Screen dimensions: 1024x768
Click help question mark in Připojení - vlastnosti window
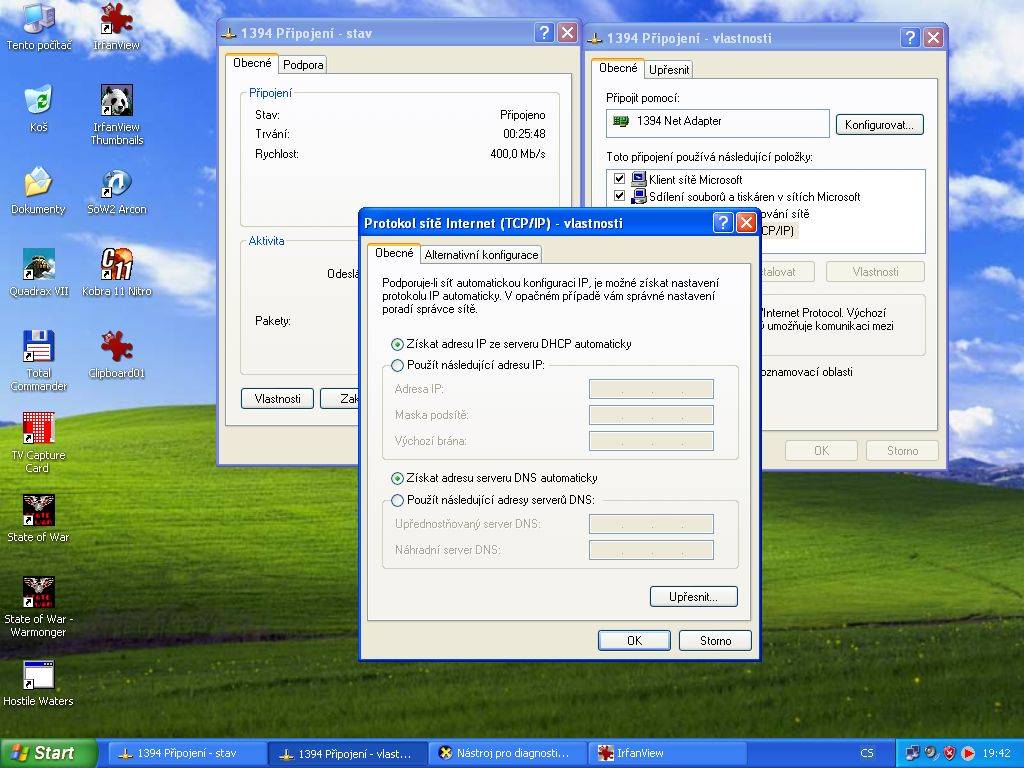click(x=910, y=38)
